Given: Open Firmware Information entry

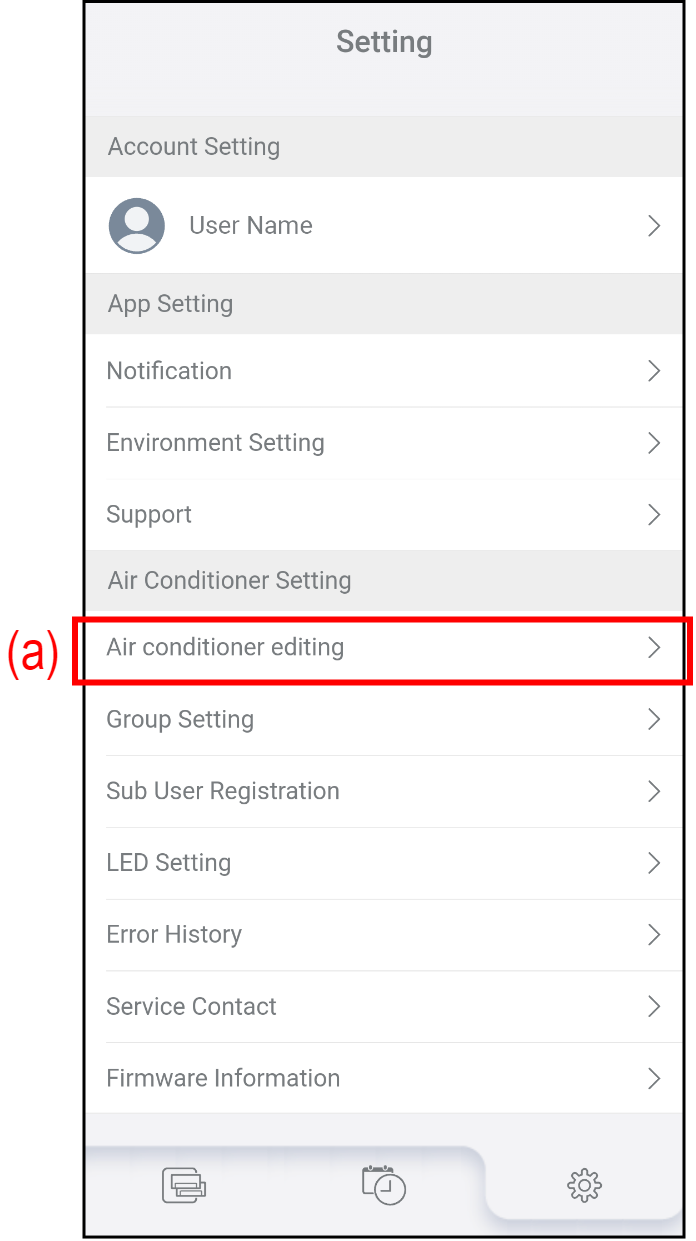Looking at the screenshot, I should pos(223,1078).
